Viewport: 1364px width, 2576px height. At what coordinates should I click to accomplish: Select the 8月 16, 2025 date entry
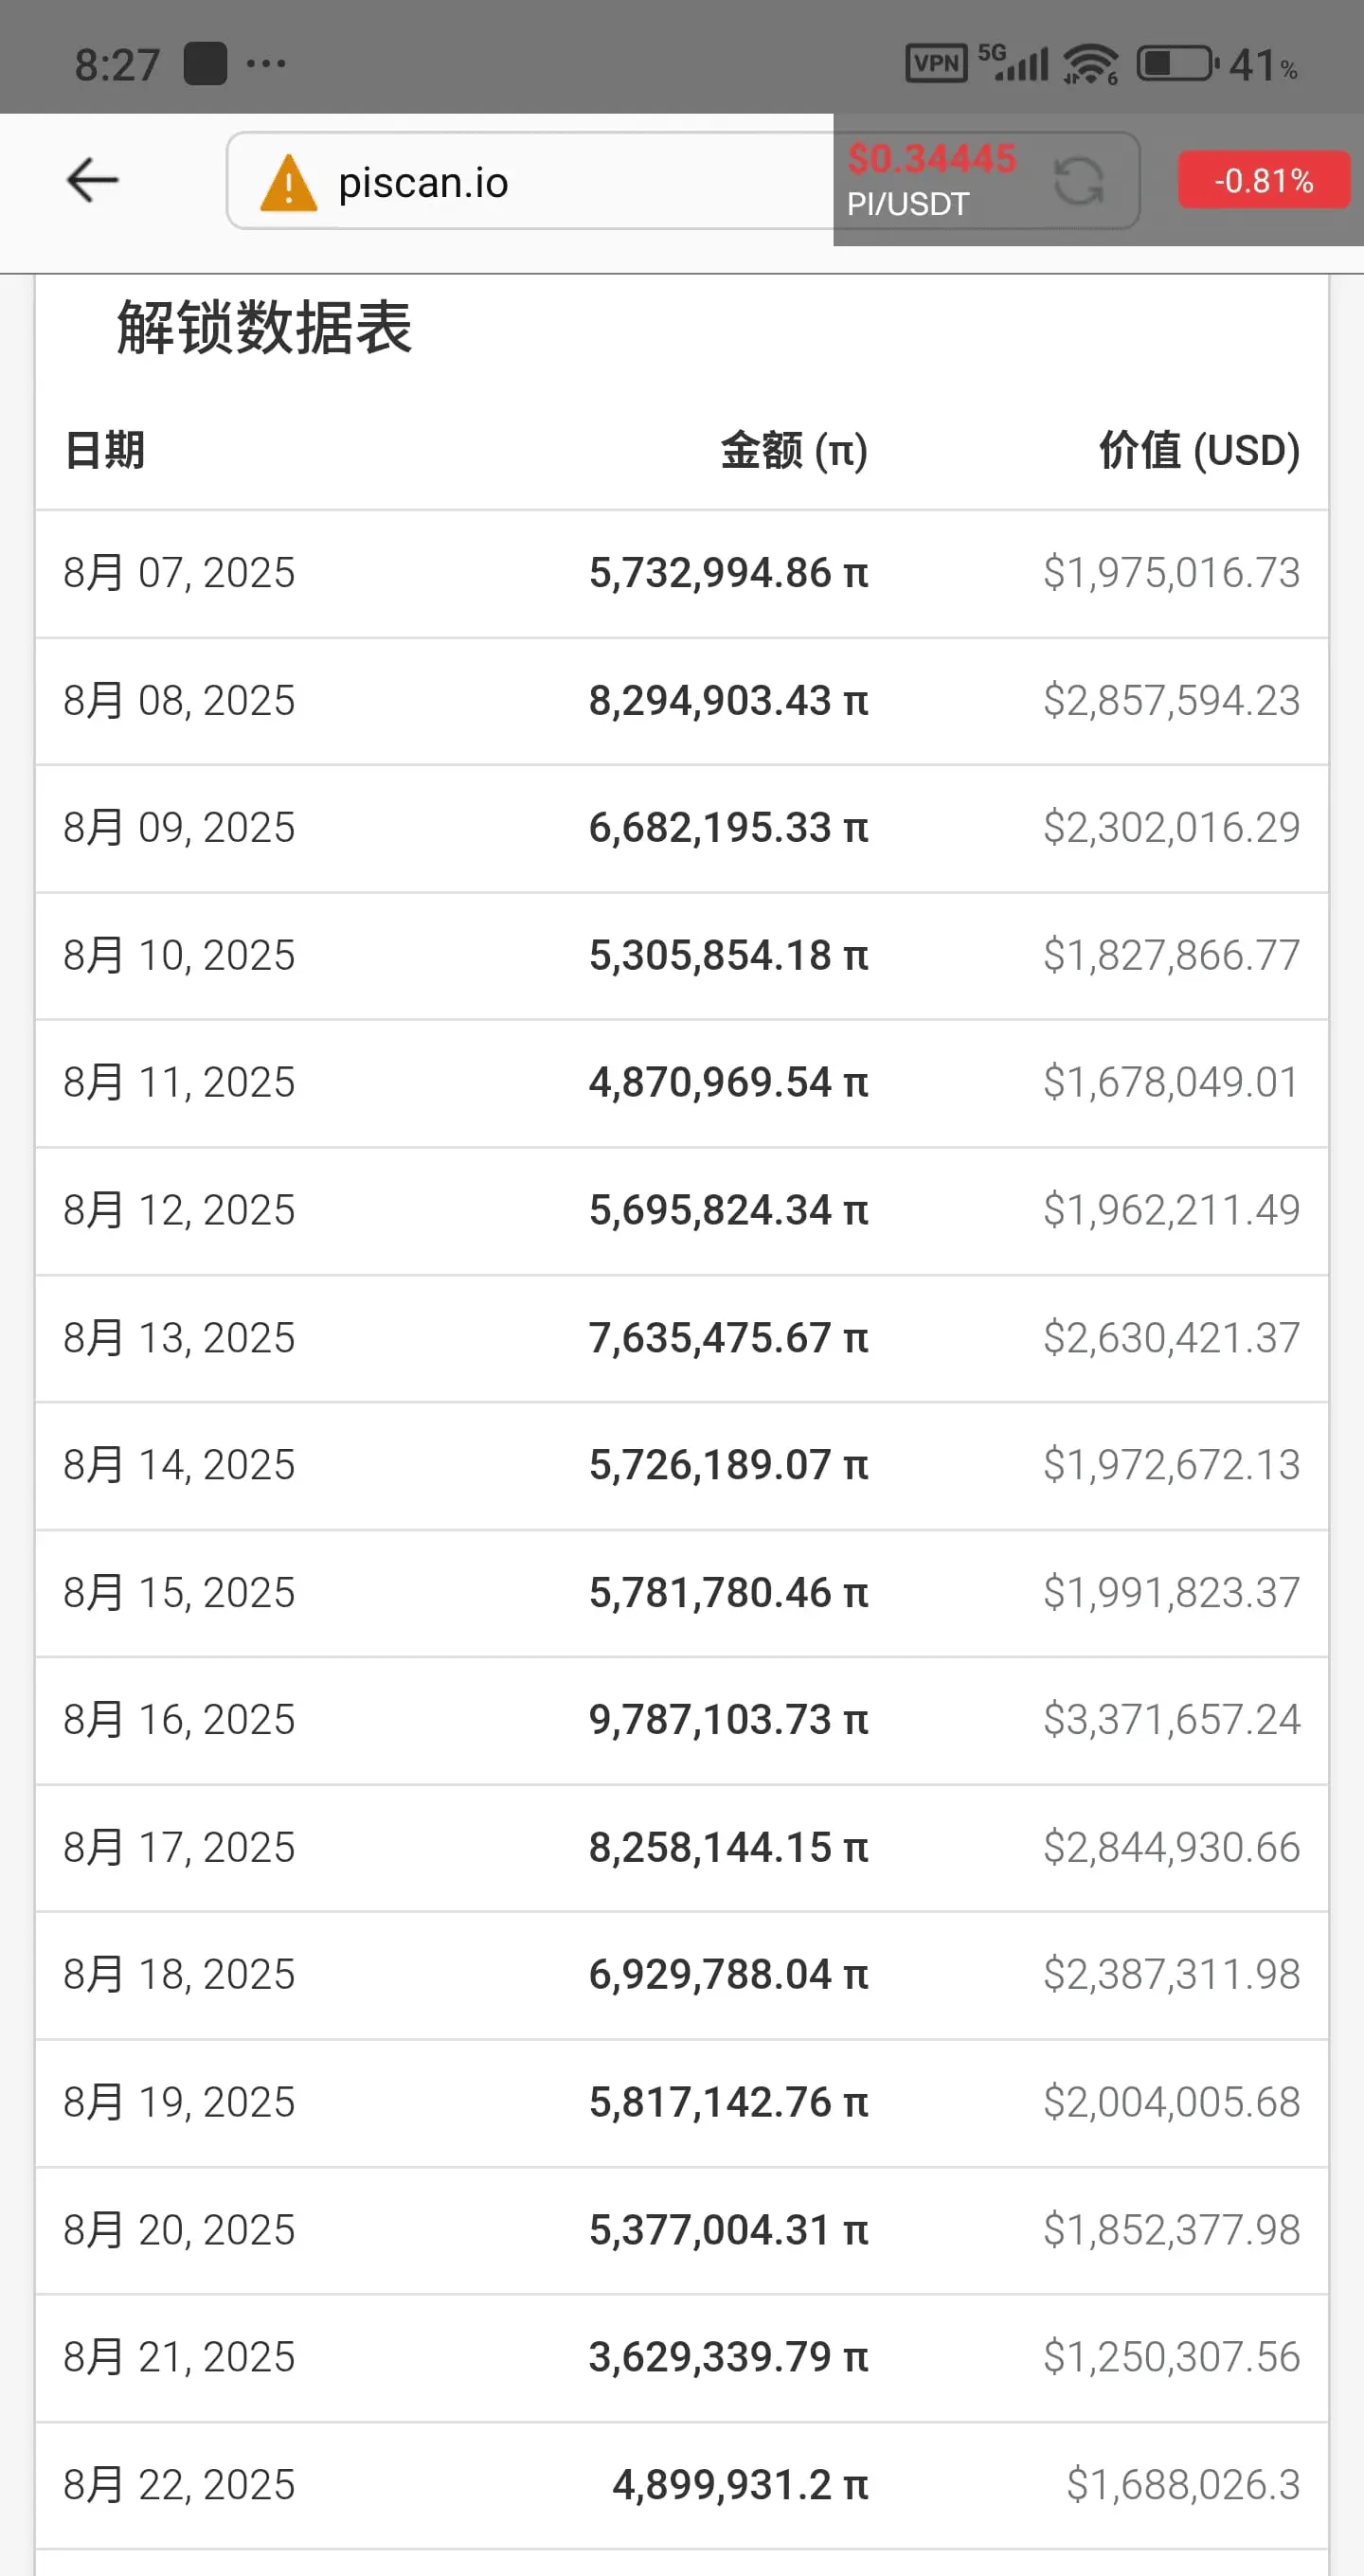[179, 1720]
